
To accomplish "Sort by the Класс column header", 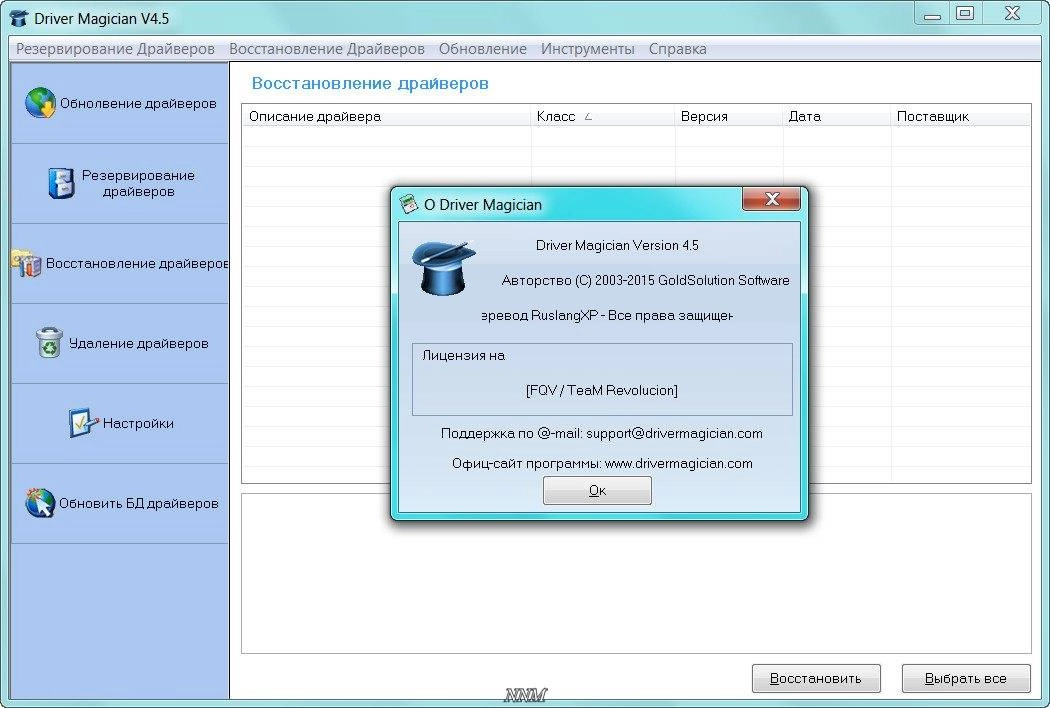I will [x=603, y=116].
